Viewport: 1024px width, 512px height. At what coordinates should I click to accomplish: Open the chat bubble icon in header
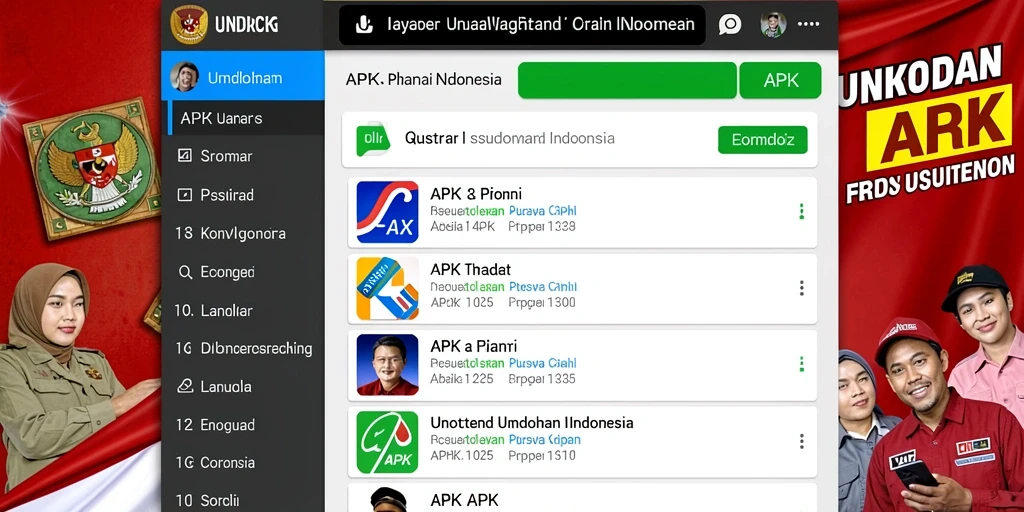click(x=729, y=25)
